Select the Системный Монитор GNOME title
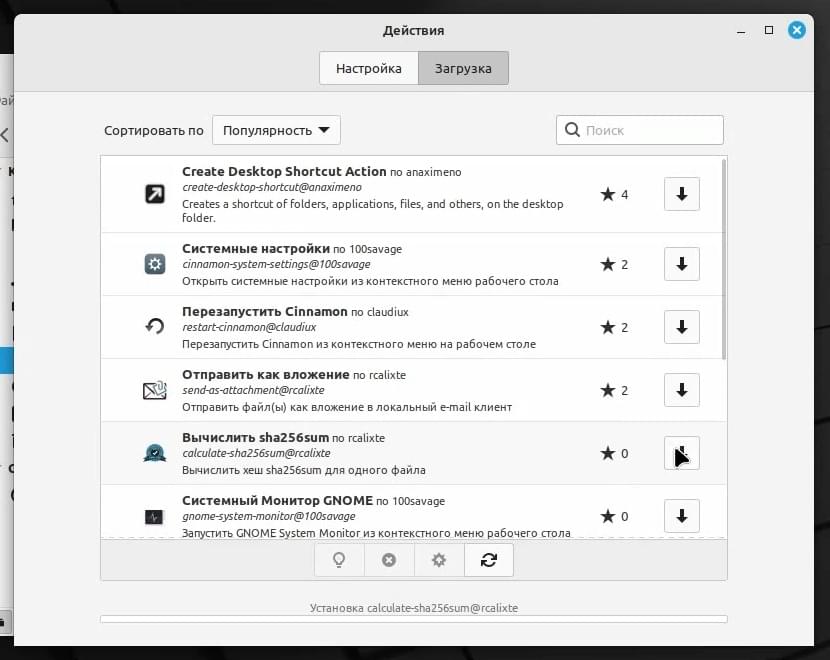 pyautogui.click(x=277, y=500)
